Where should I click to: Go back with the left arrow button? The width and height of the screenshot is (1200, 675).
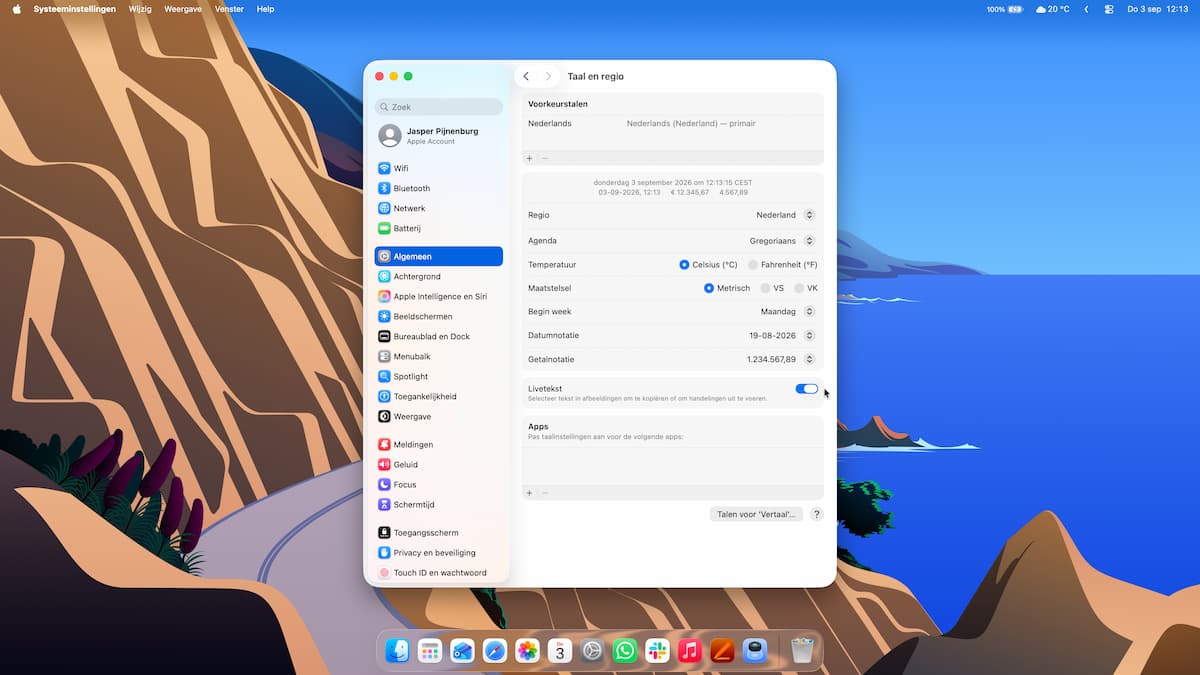[526, 76]
